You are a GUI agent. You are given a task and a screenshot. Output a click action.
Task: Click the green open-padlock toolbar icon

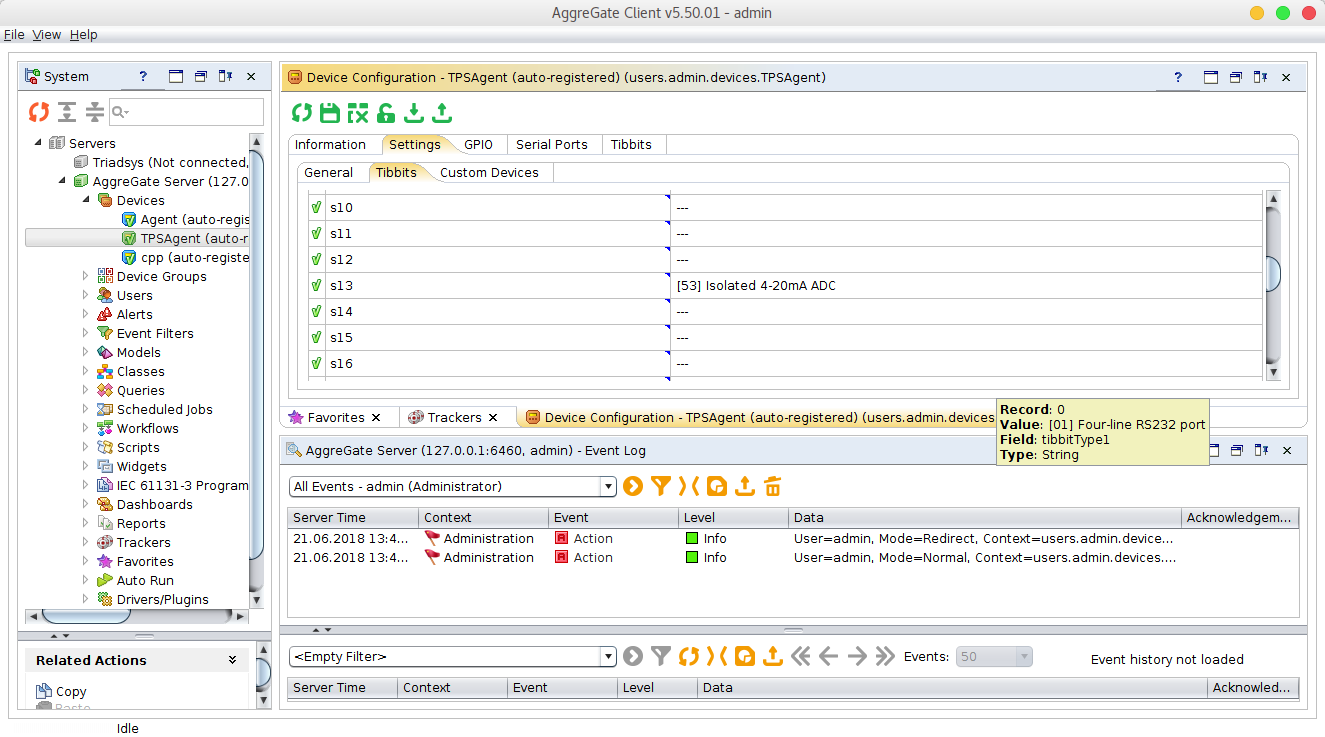tap(386, 112)
